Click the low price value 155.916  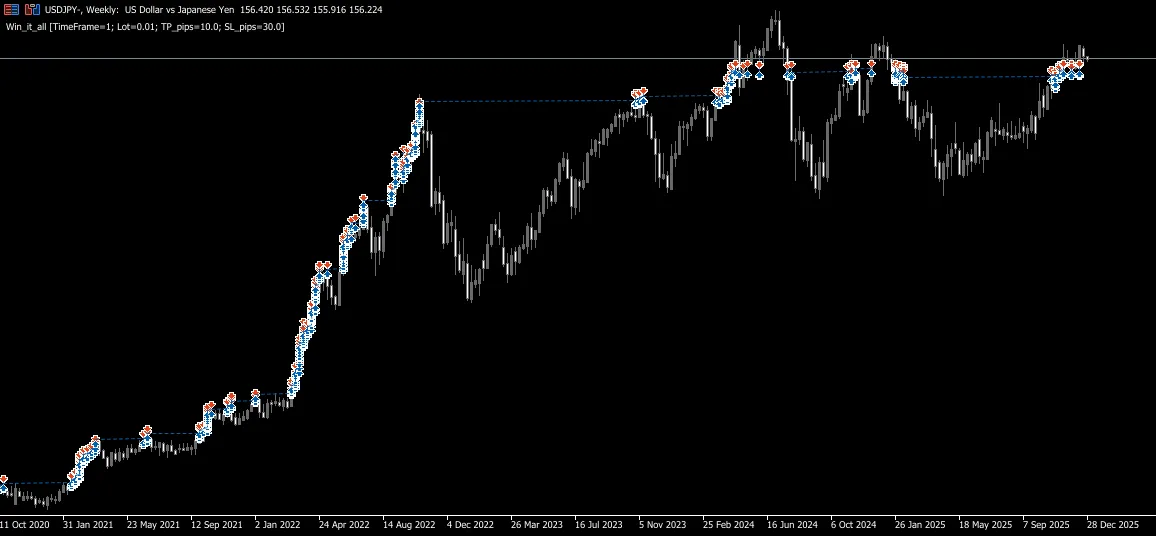(332, 10)
